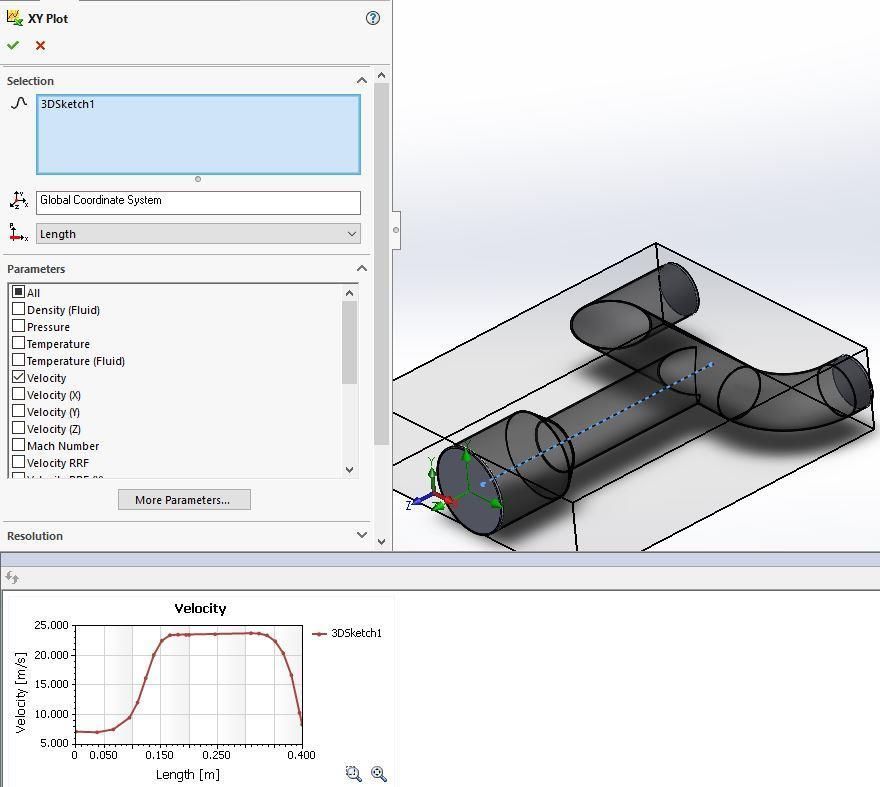The height and width of the screenshot is (787, 880).
Task: Click the abscissa axis icon
Action: 19,233
